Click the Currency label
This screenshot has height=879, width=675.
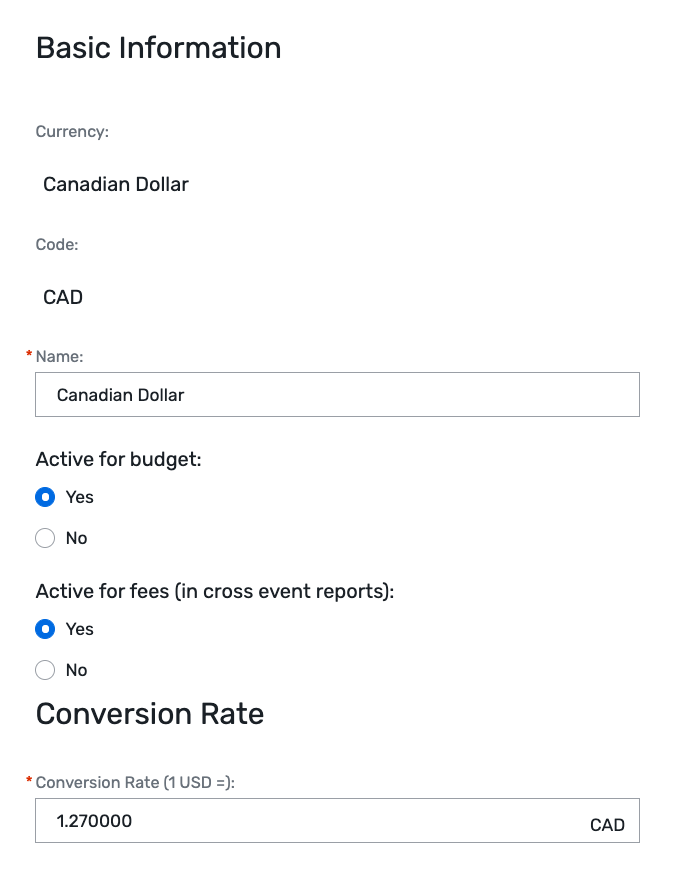click(72, 131)
